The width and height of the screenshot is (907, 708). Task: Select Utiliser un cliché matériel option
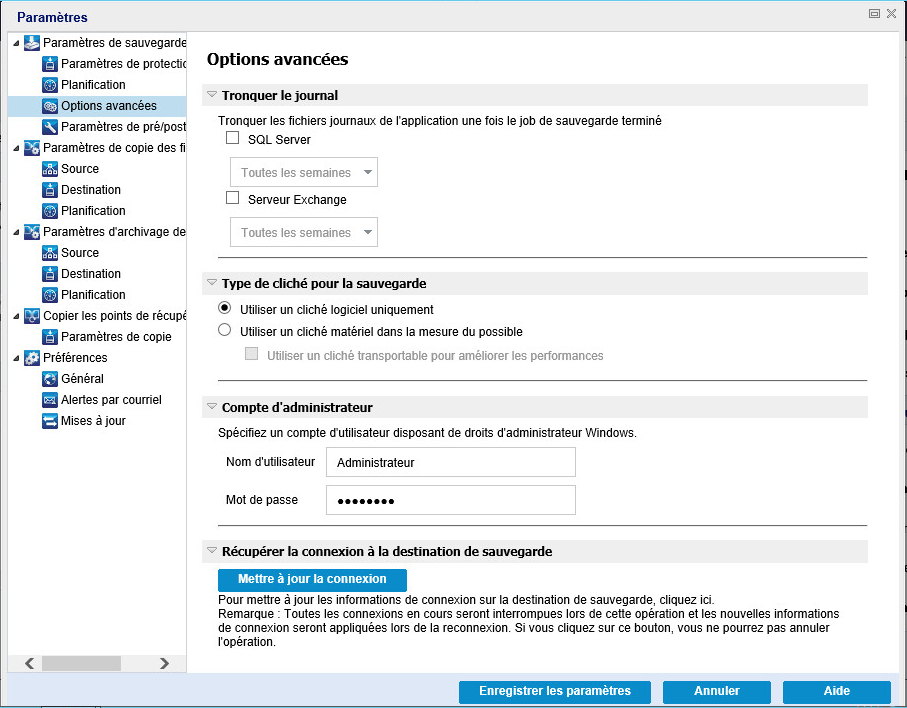224,330
